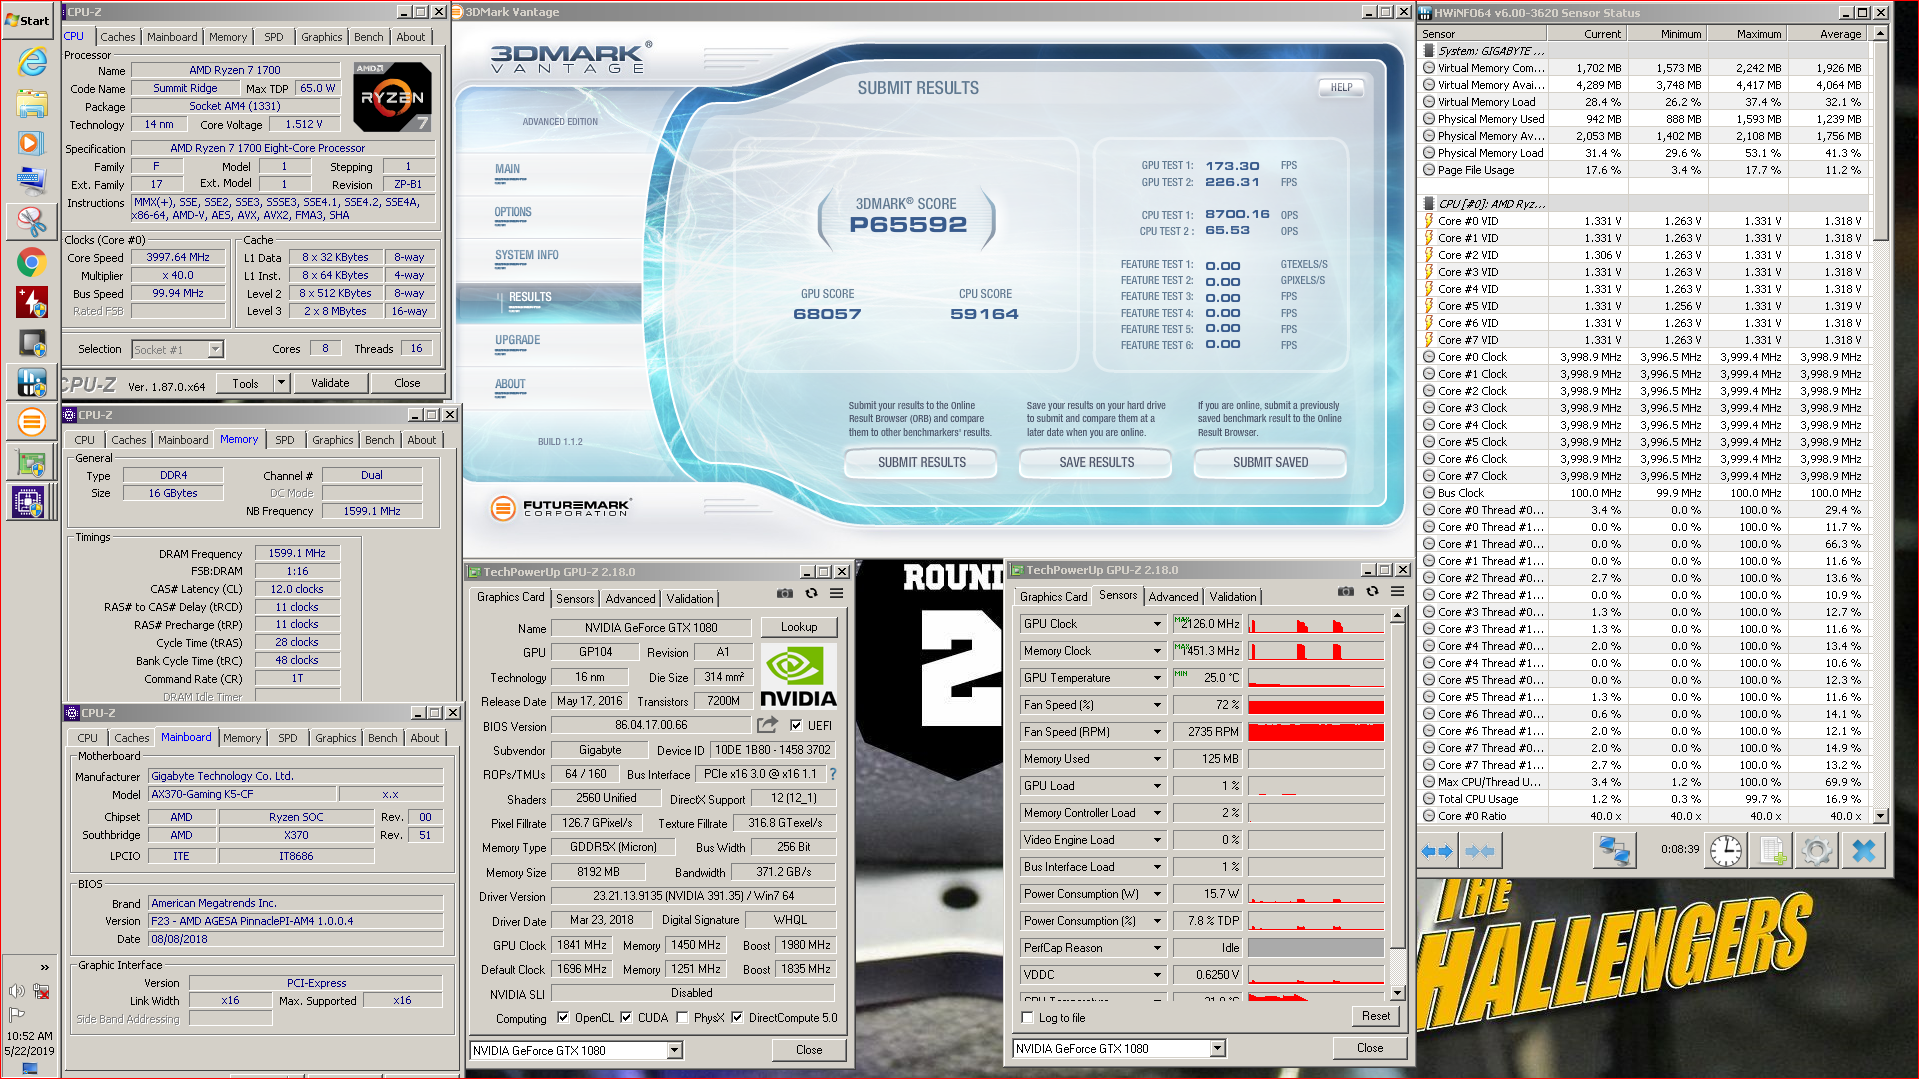Screen dimensions: 1919x1079
Task: Click the Lookup button in GPU-Z
Action: [x=799, y=627]
